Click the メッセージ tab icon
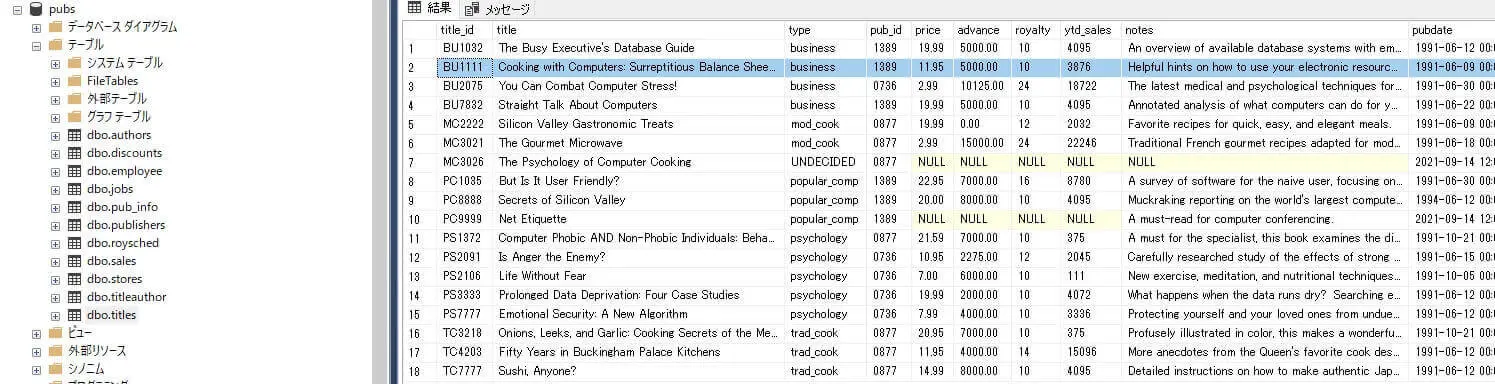The height and width of the screenshot is (384, 1495). click(472, 9)
